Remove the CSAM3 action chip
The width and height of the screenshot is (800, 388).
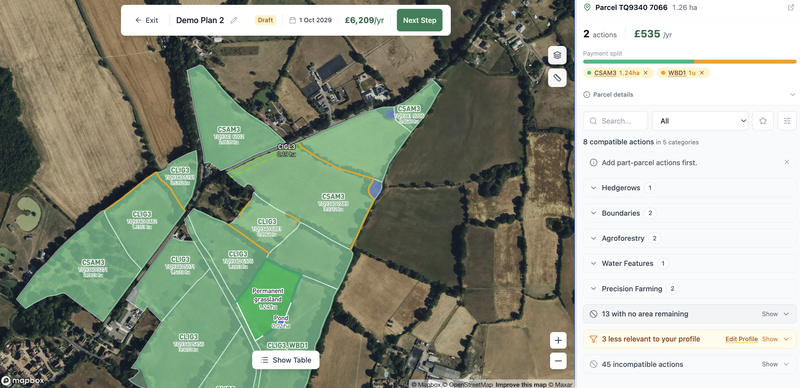pyautogui.click(x=645, y=73)
